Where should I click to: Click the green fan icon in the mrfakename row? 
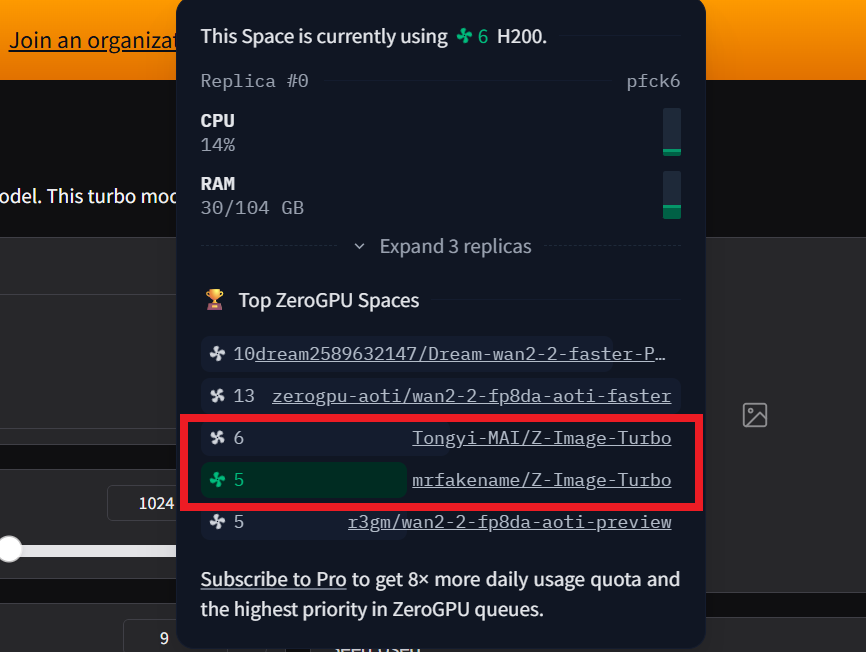[217, 480]
